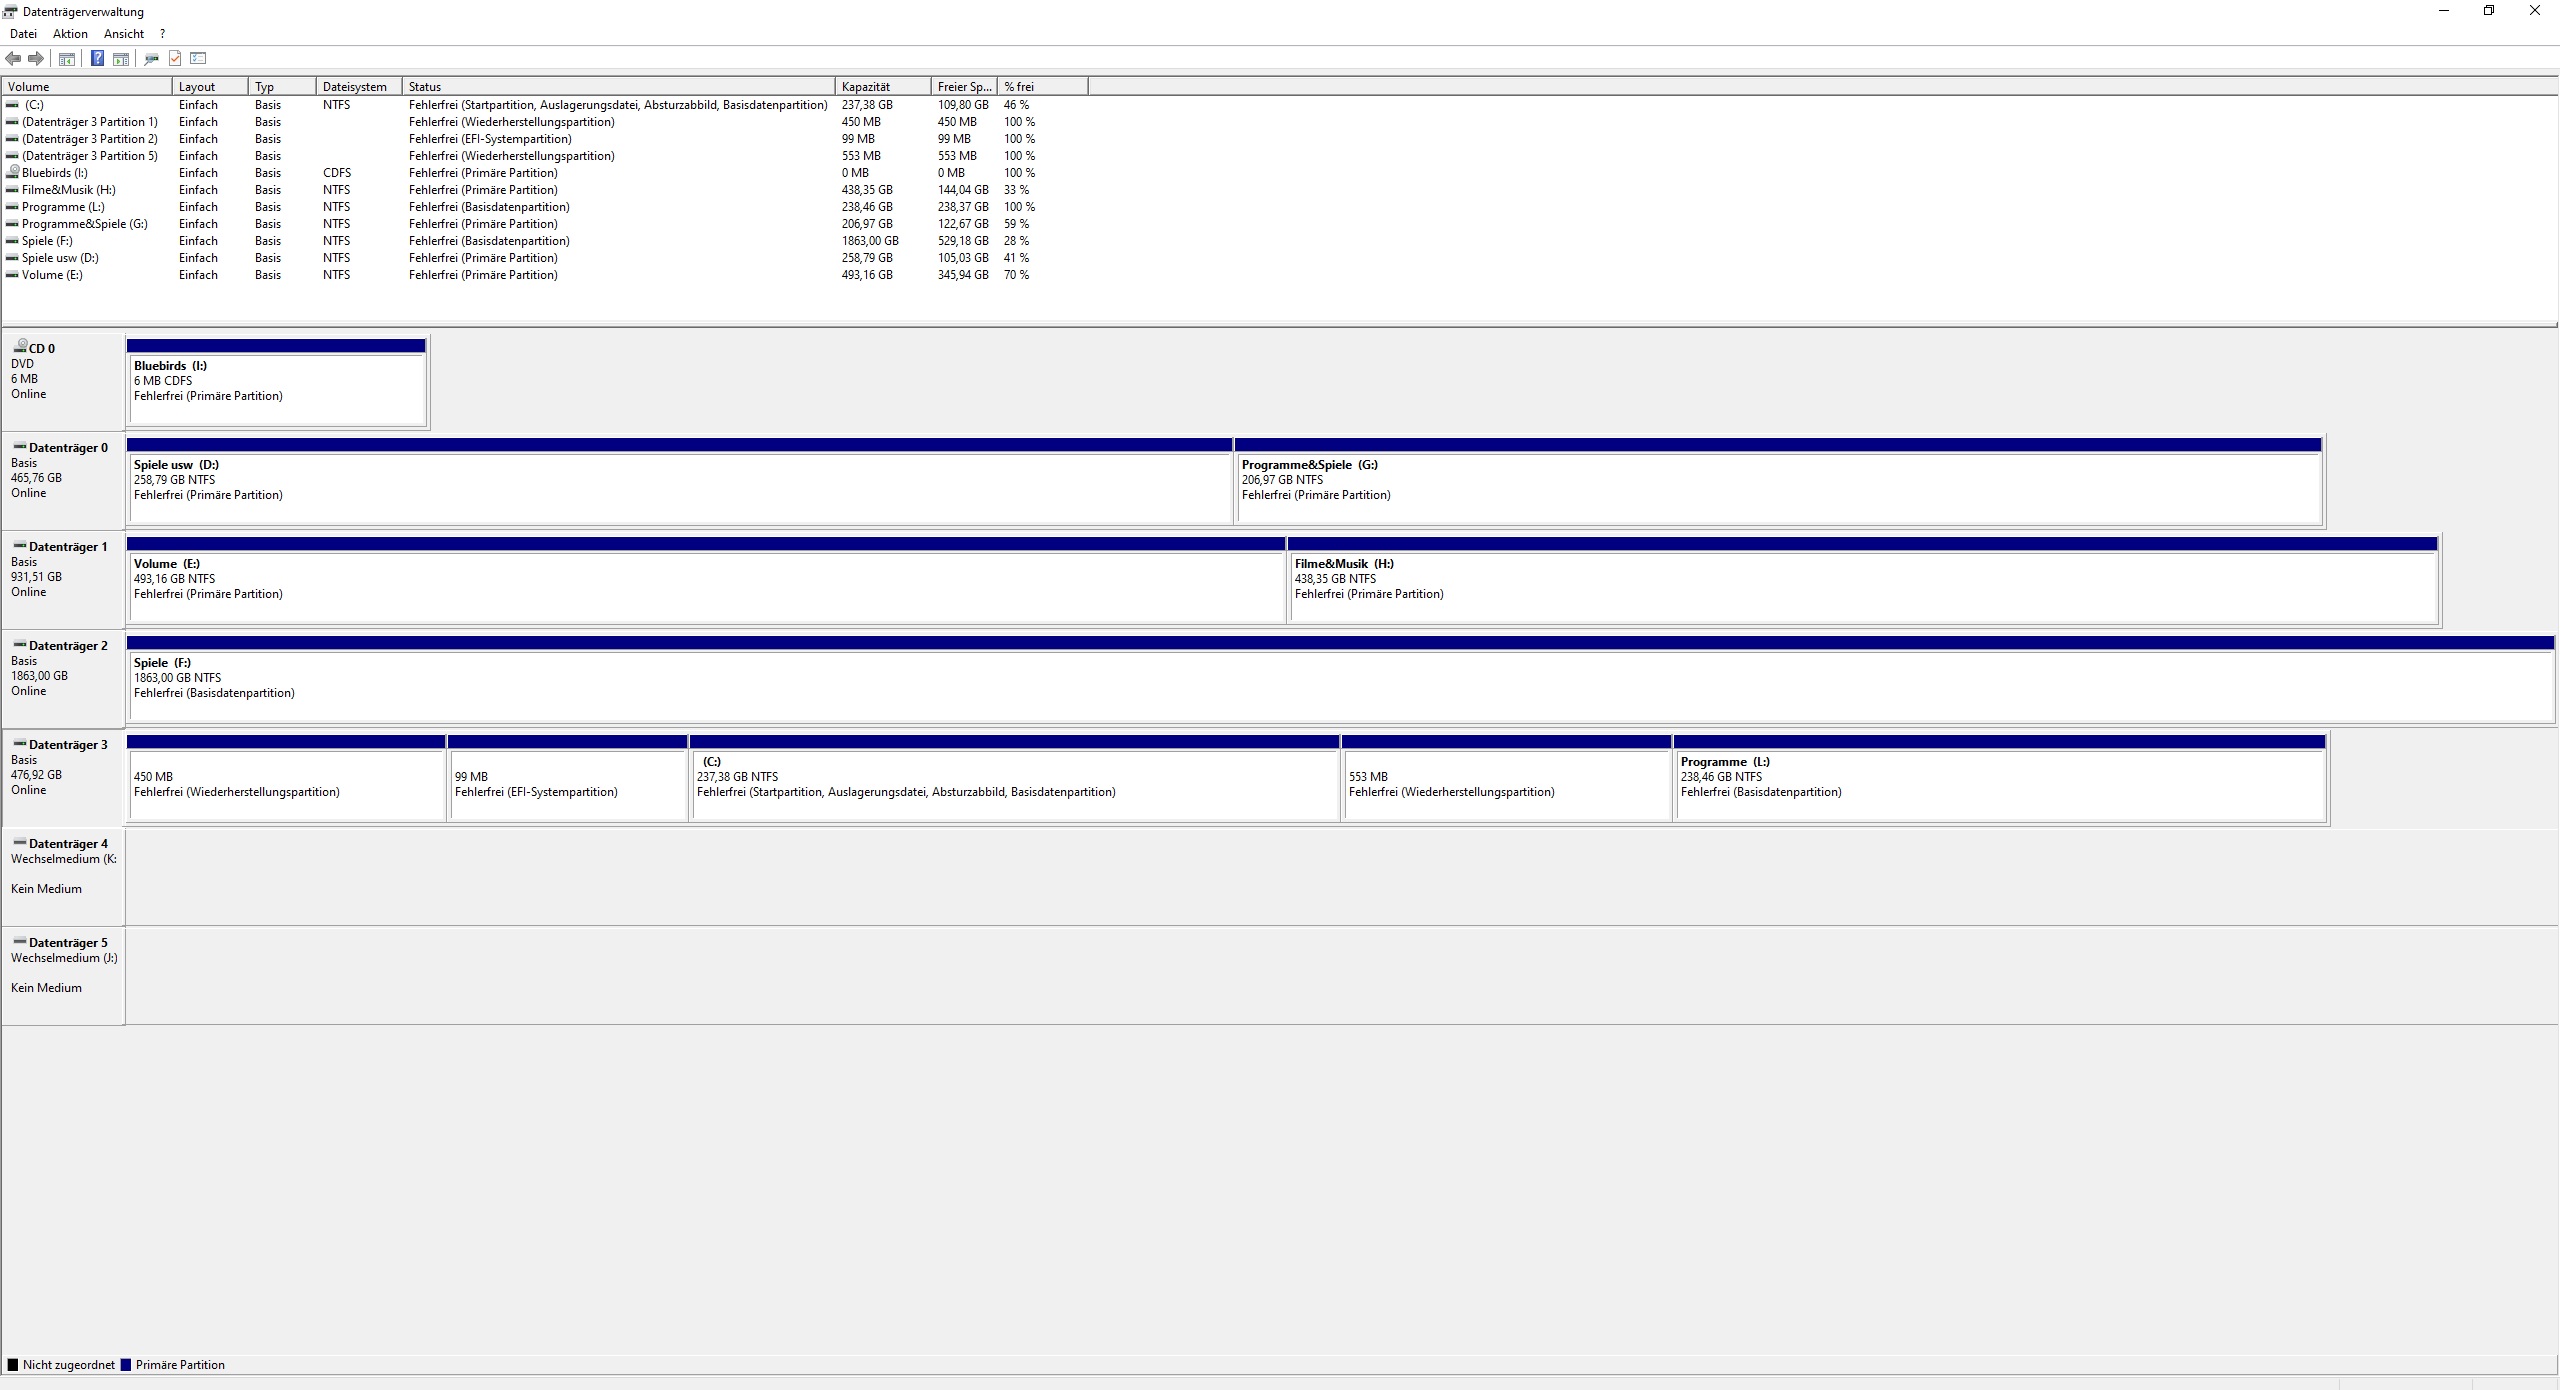Toggle the action pane toolbar icon

pos(121,59)
